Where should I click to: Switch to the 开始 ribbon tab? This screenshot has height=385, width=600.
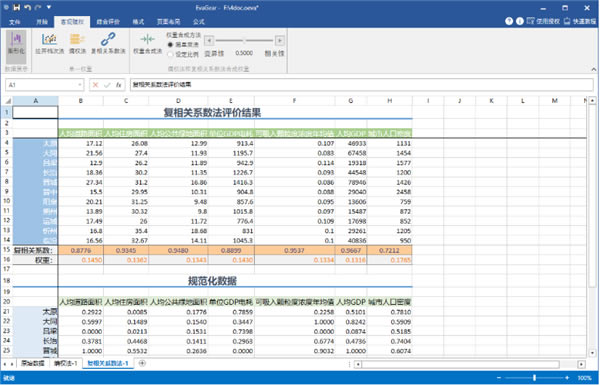42,22
